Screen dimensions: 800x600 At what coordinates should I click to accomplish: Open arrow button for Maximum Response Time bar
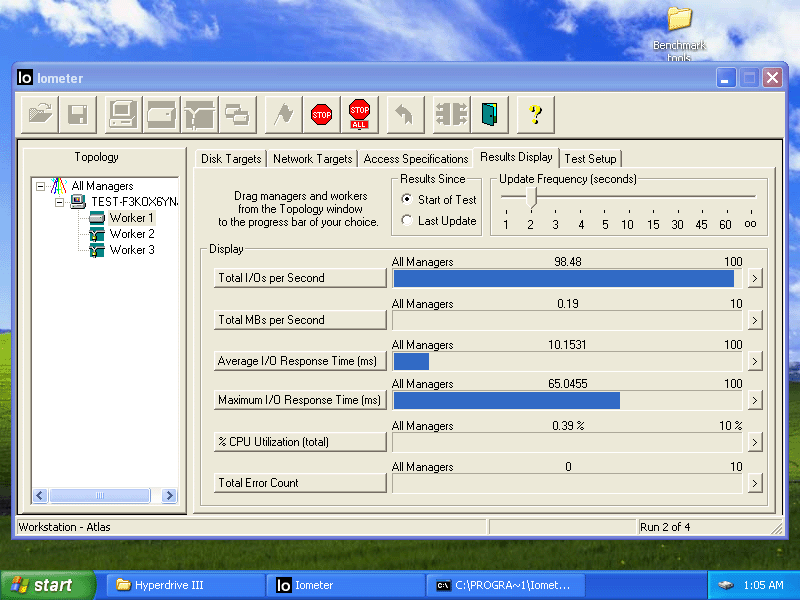pyautogui.click(x=755, y=401)
